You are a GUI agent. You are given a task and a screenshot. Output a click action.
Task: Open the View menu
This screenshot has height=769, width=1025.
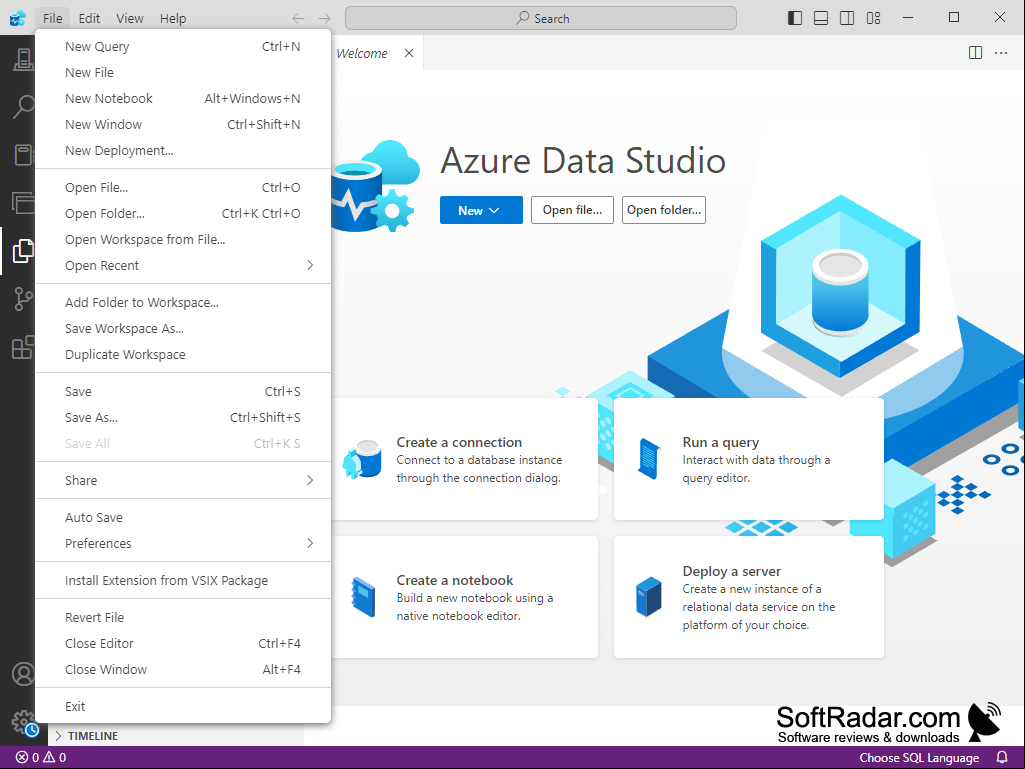pyautogui.click(x=129, y=18)
